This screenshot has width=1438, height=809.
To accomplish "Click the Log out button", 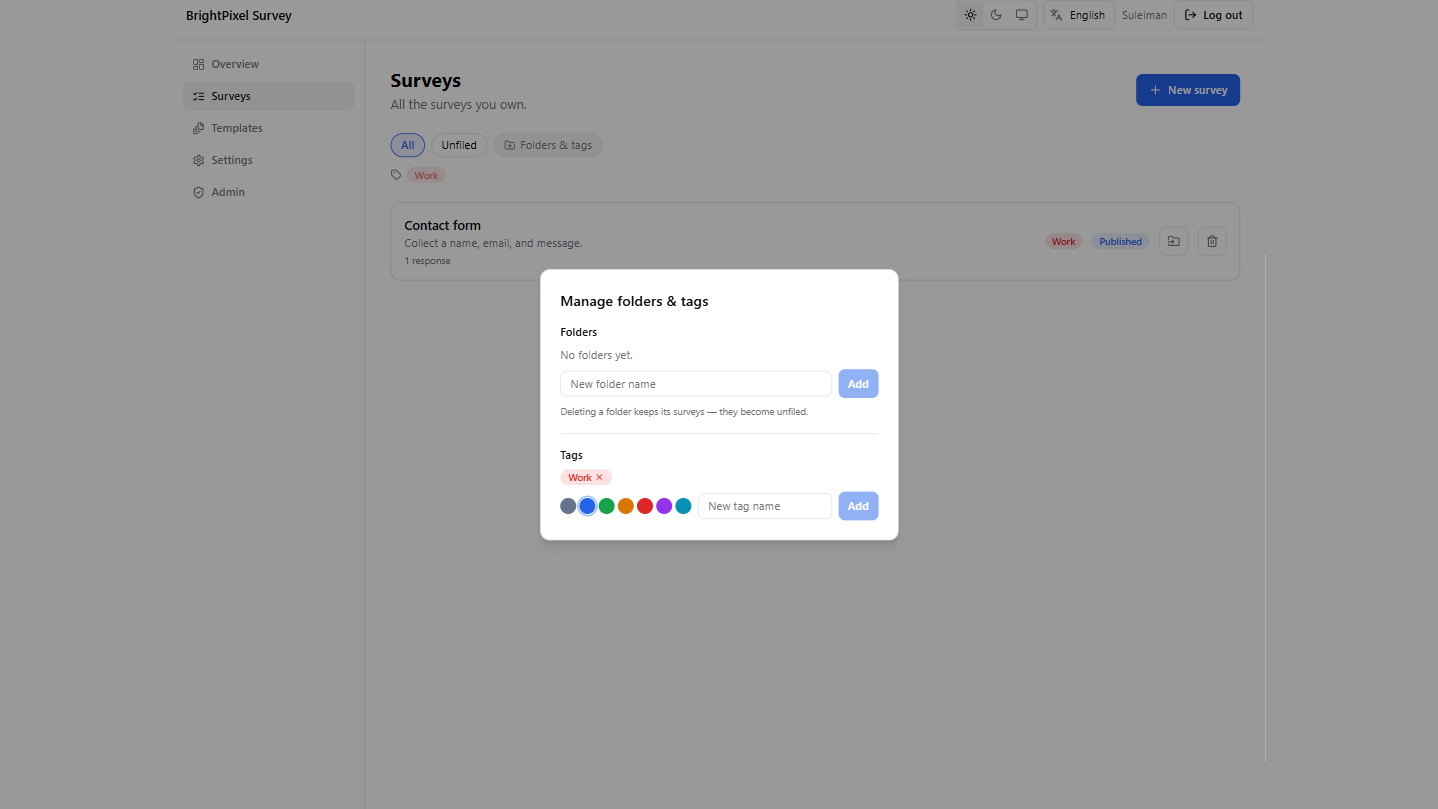I will 1213,15.
